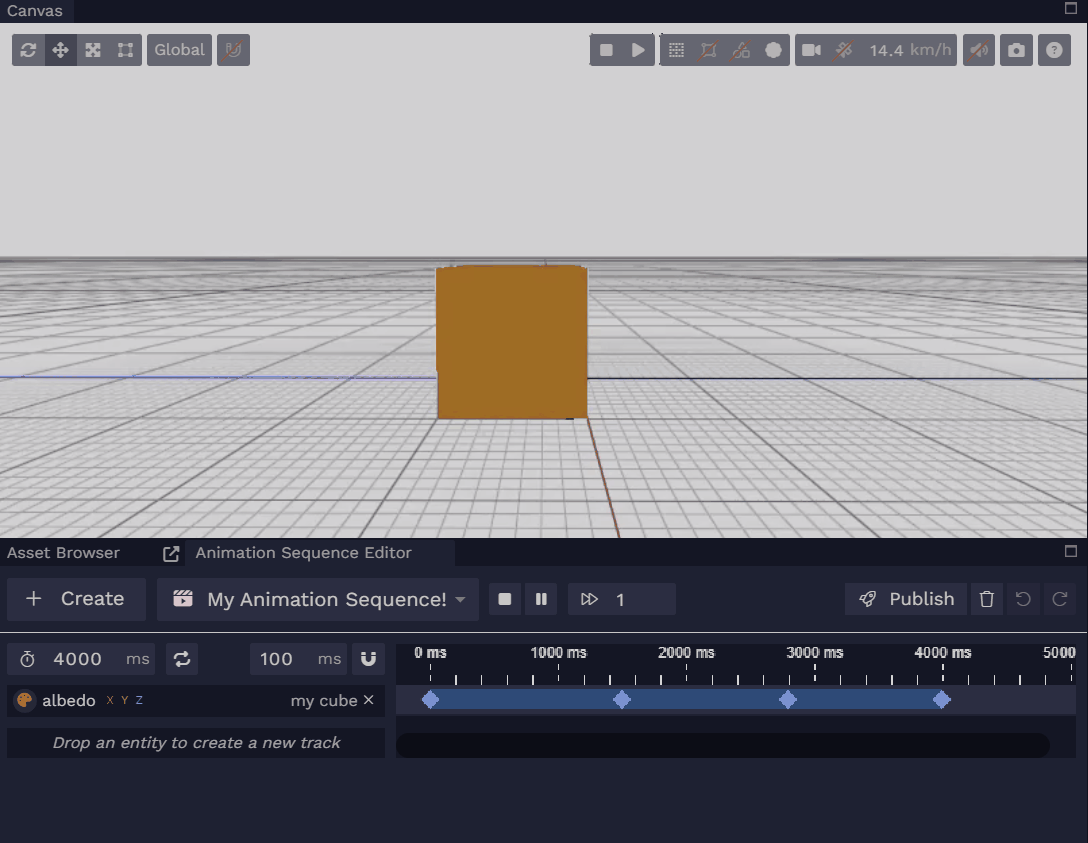Open the Global coordinate space selector
Viewport: 1088px width, 843px height.
click(x=179, y=50)
